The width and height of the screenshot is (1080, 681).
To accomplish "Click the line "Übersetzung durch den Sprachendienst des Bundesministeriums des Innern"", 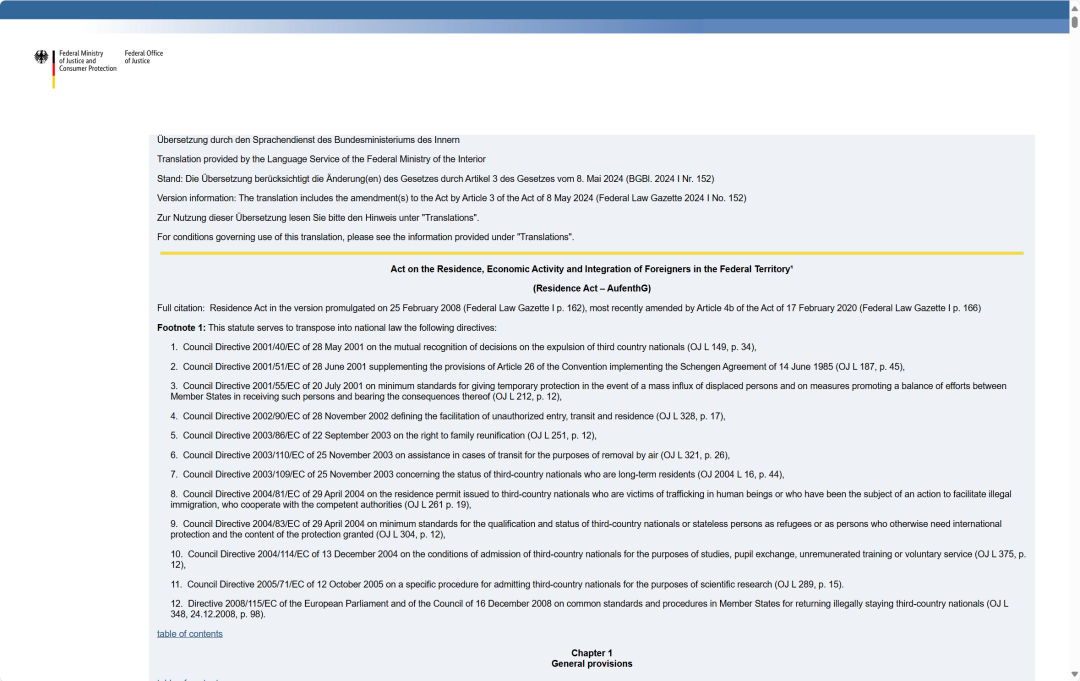I will (308, 140).
